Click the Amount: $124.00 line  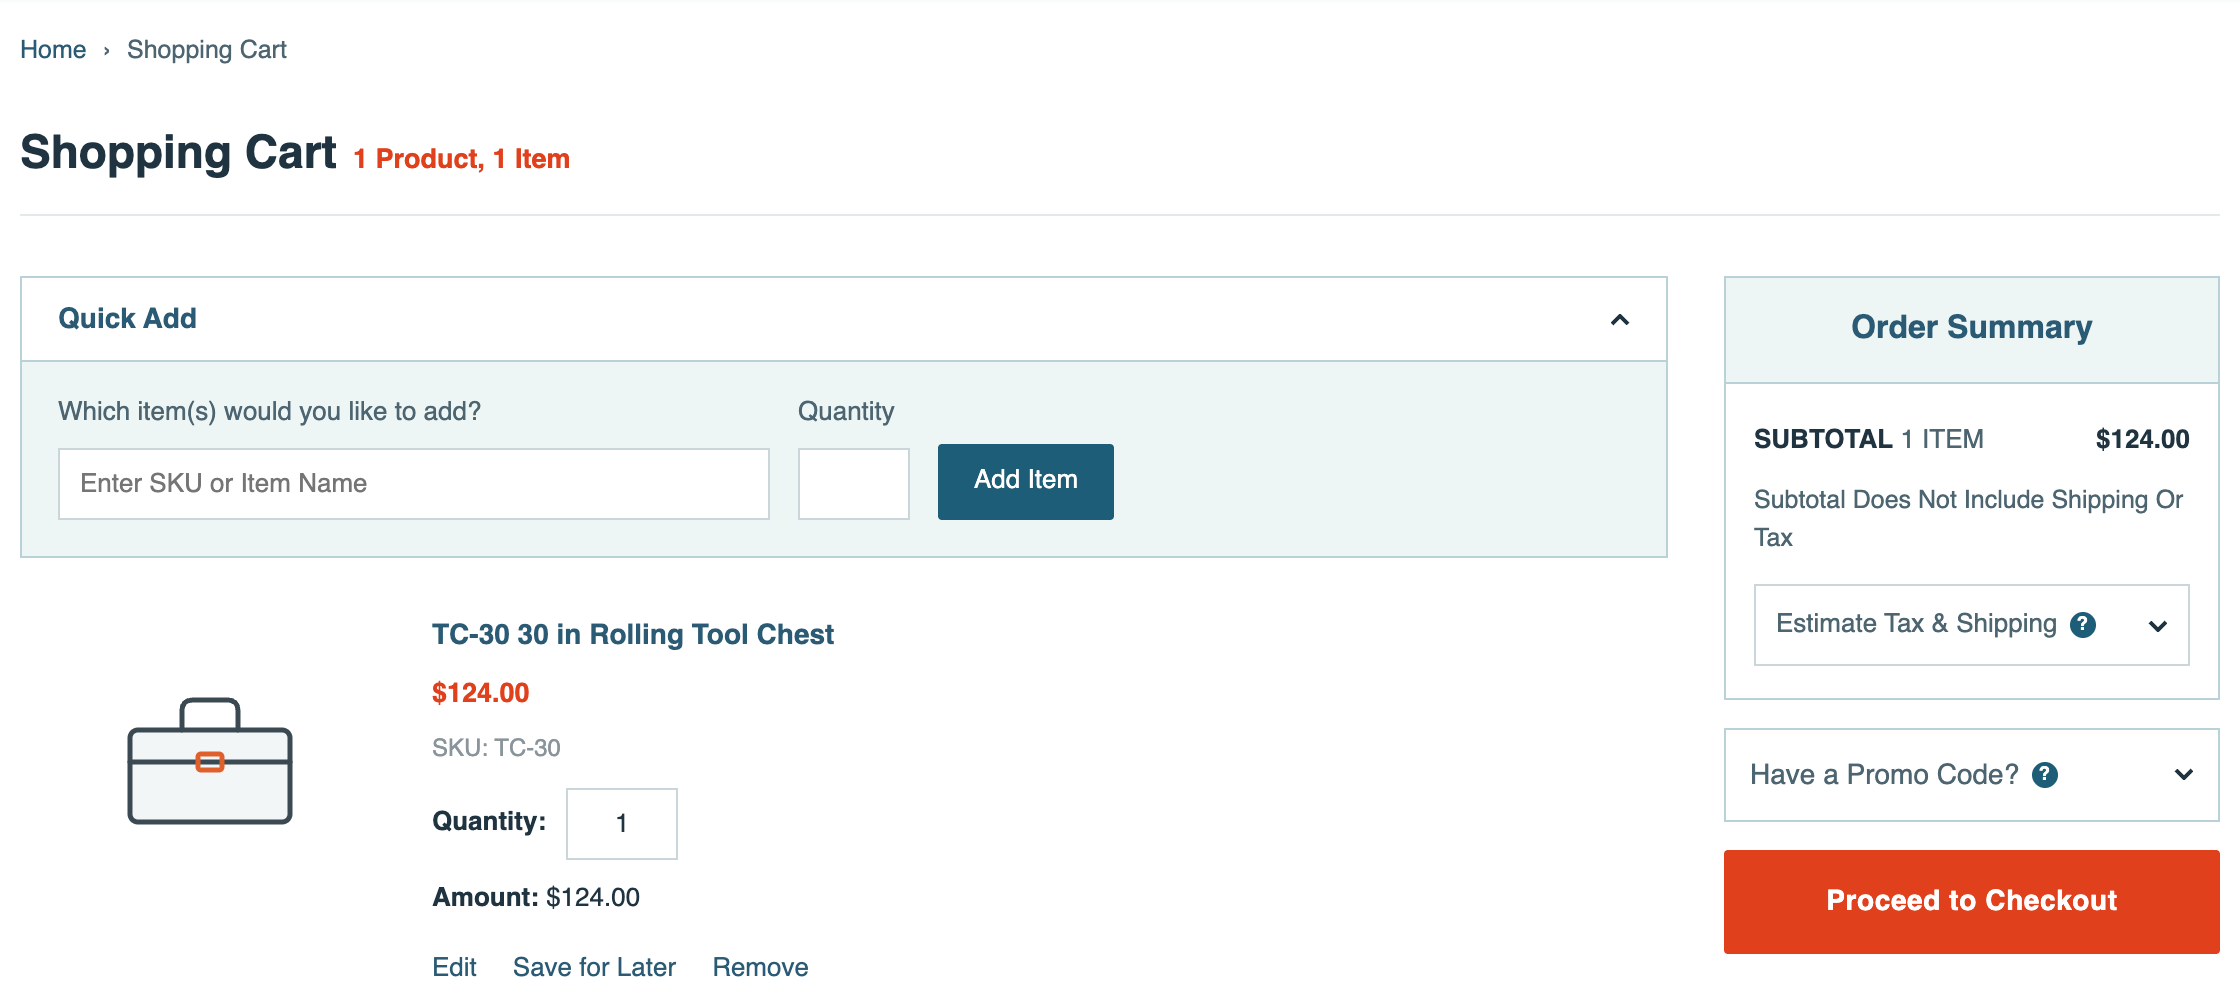(x=536, y=897)
